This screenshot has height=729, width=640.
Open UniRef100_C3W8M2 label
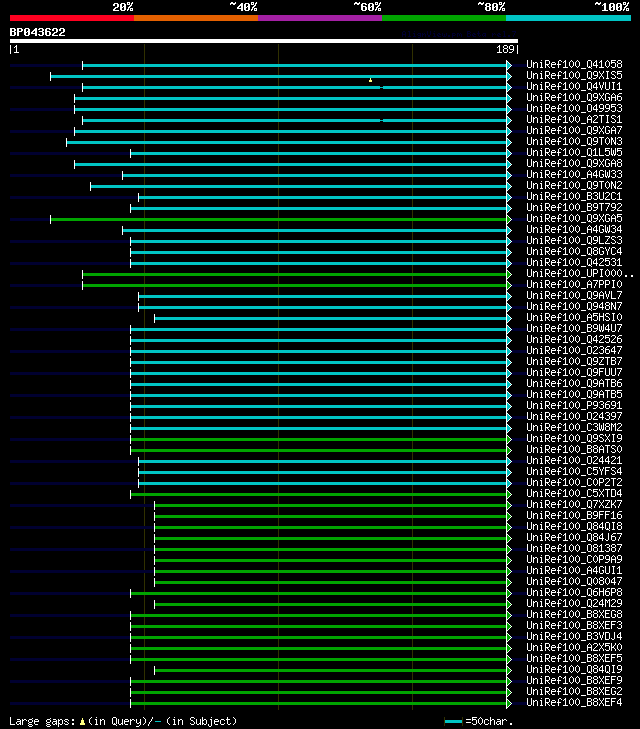[574, 428]
